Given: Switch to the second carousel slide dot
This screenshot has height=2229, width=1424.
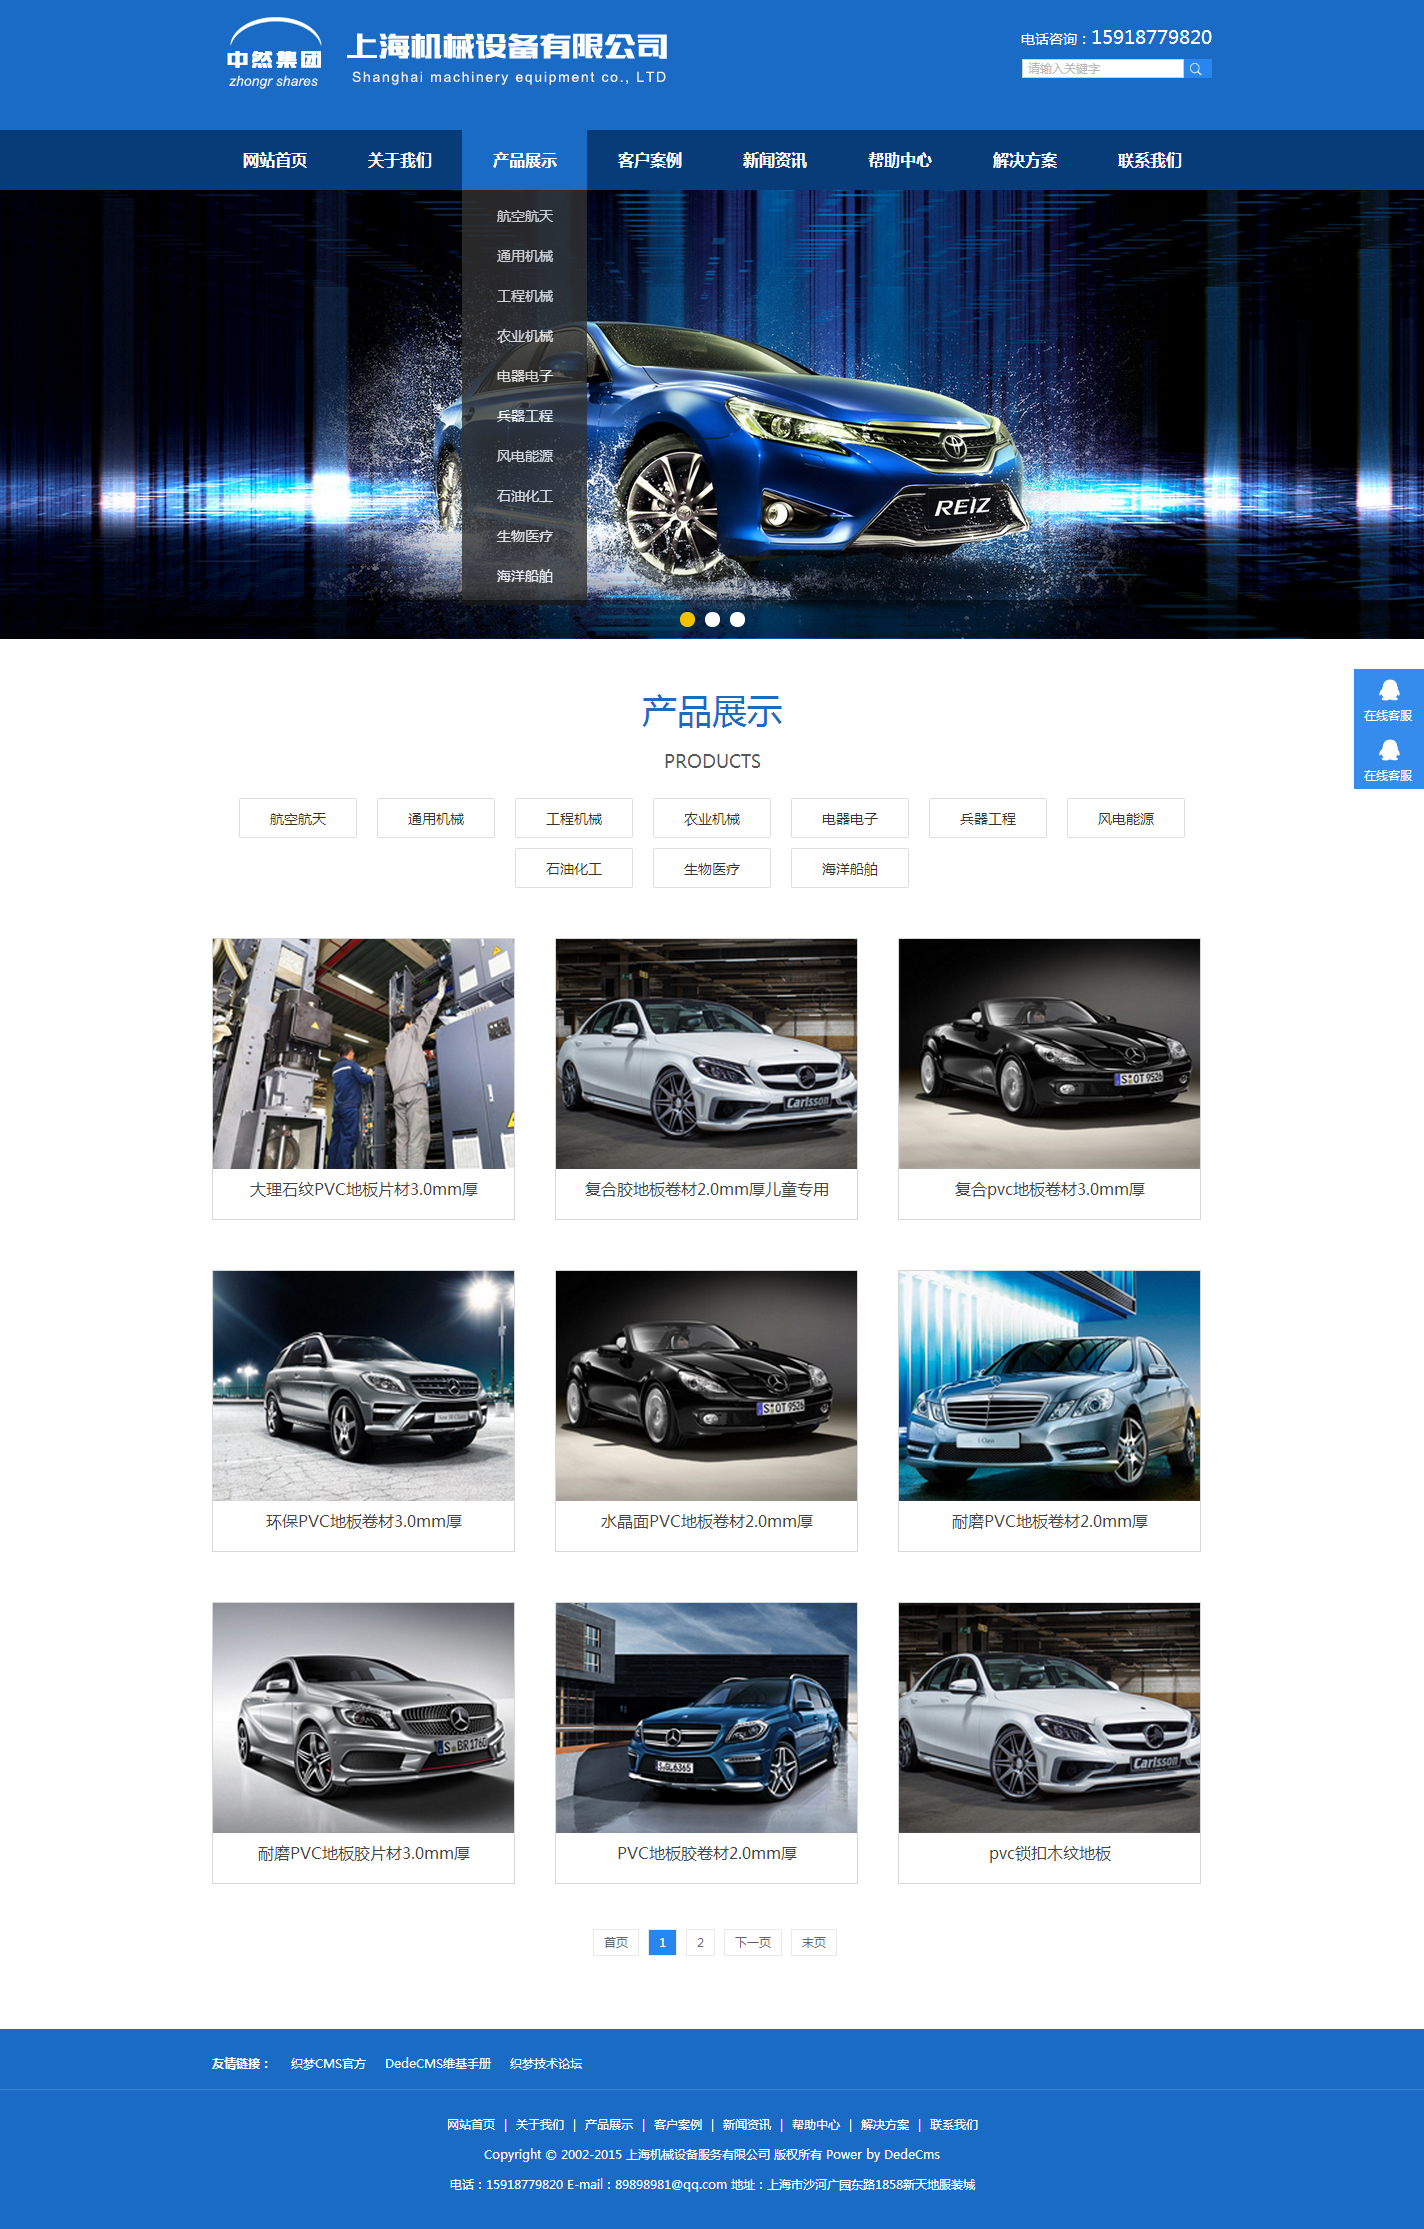Looking at the screenshot, I should point(712,619).
